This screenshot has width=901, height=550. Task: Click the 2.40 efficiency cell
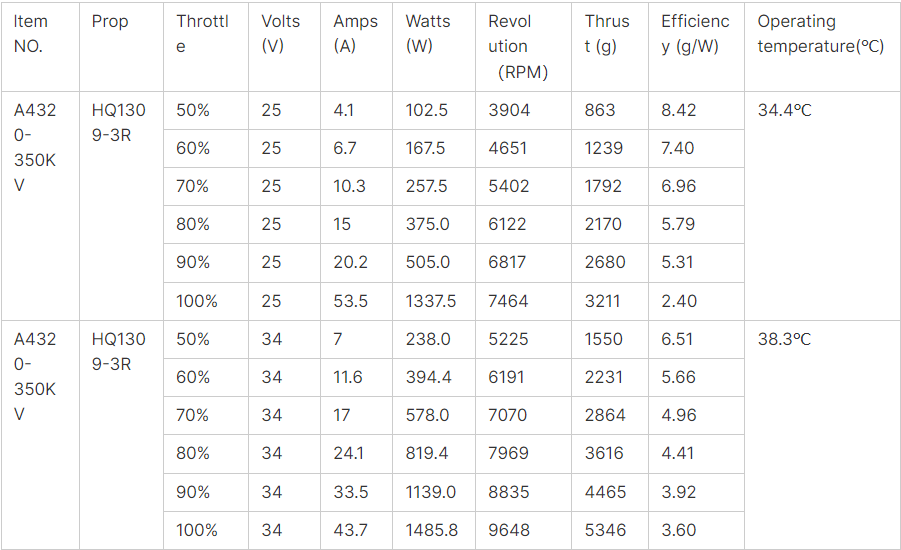[678, 300]
